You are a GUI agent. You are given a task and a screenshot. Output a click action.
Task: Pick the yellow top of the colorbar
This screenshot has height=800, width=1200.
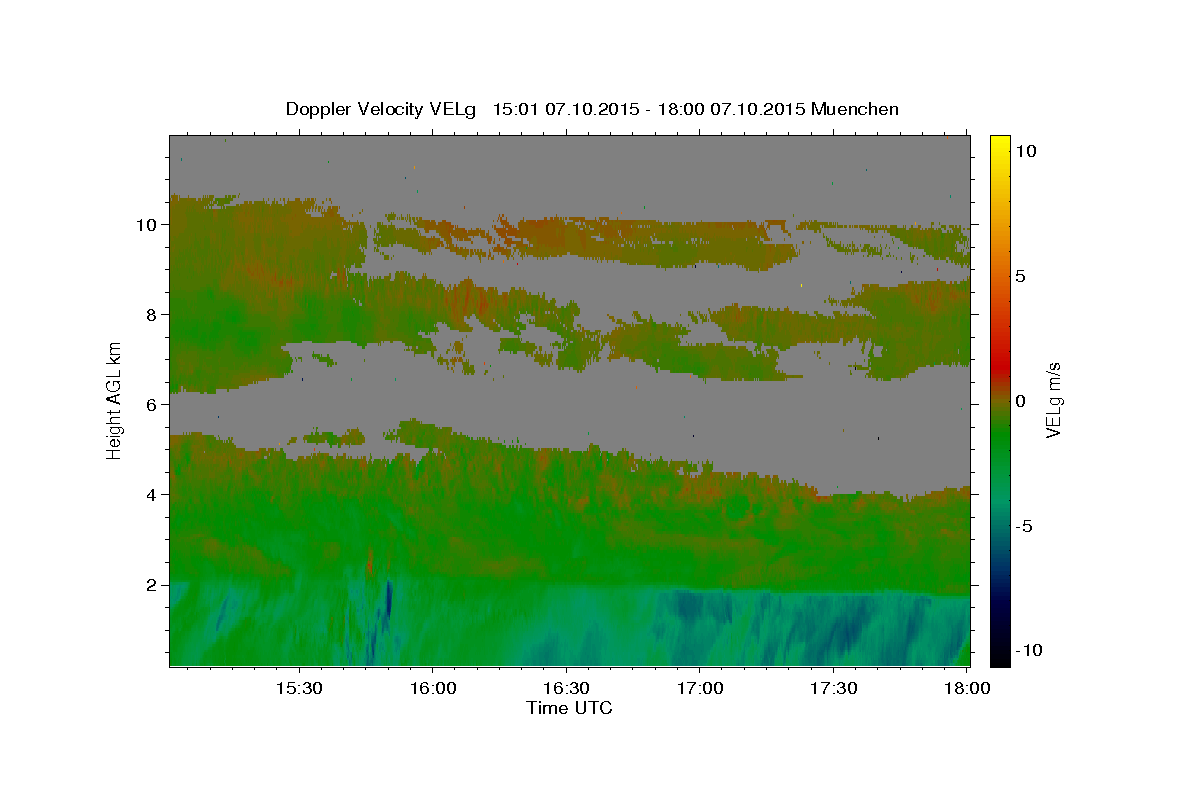click(x=1000, y=145)
